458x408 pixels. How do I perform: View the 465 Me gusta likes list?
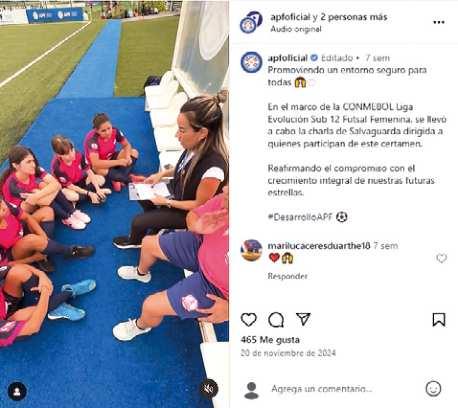(270, 340)
